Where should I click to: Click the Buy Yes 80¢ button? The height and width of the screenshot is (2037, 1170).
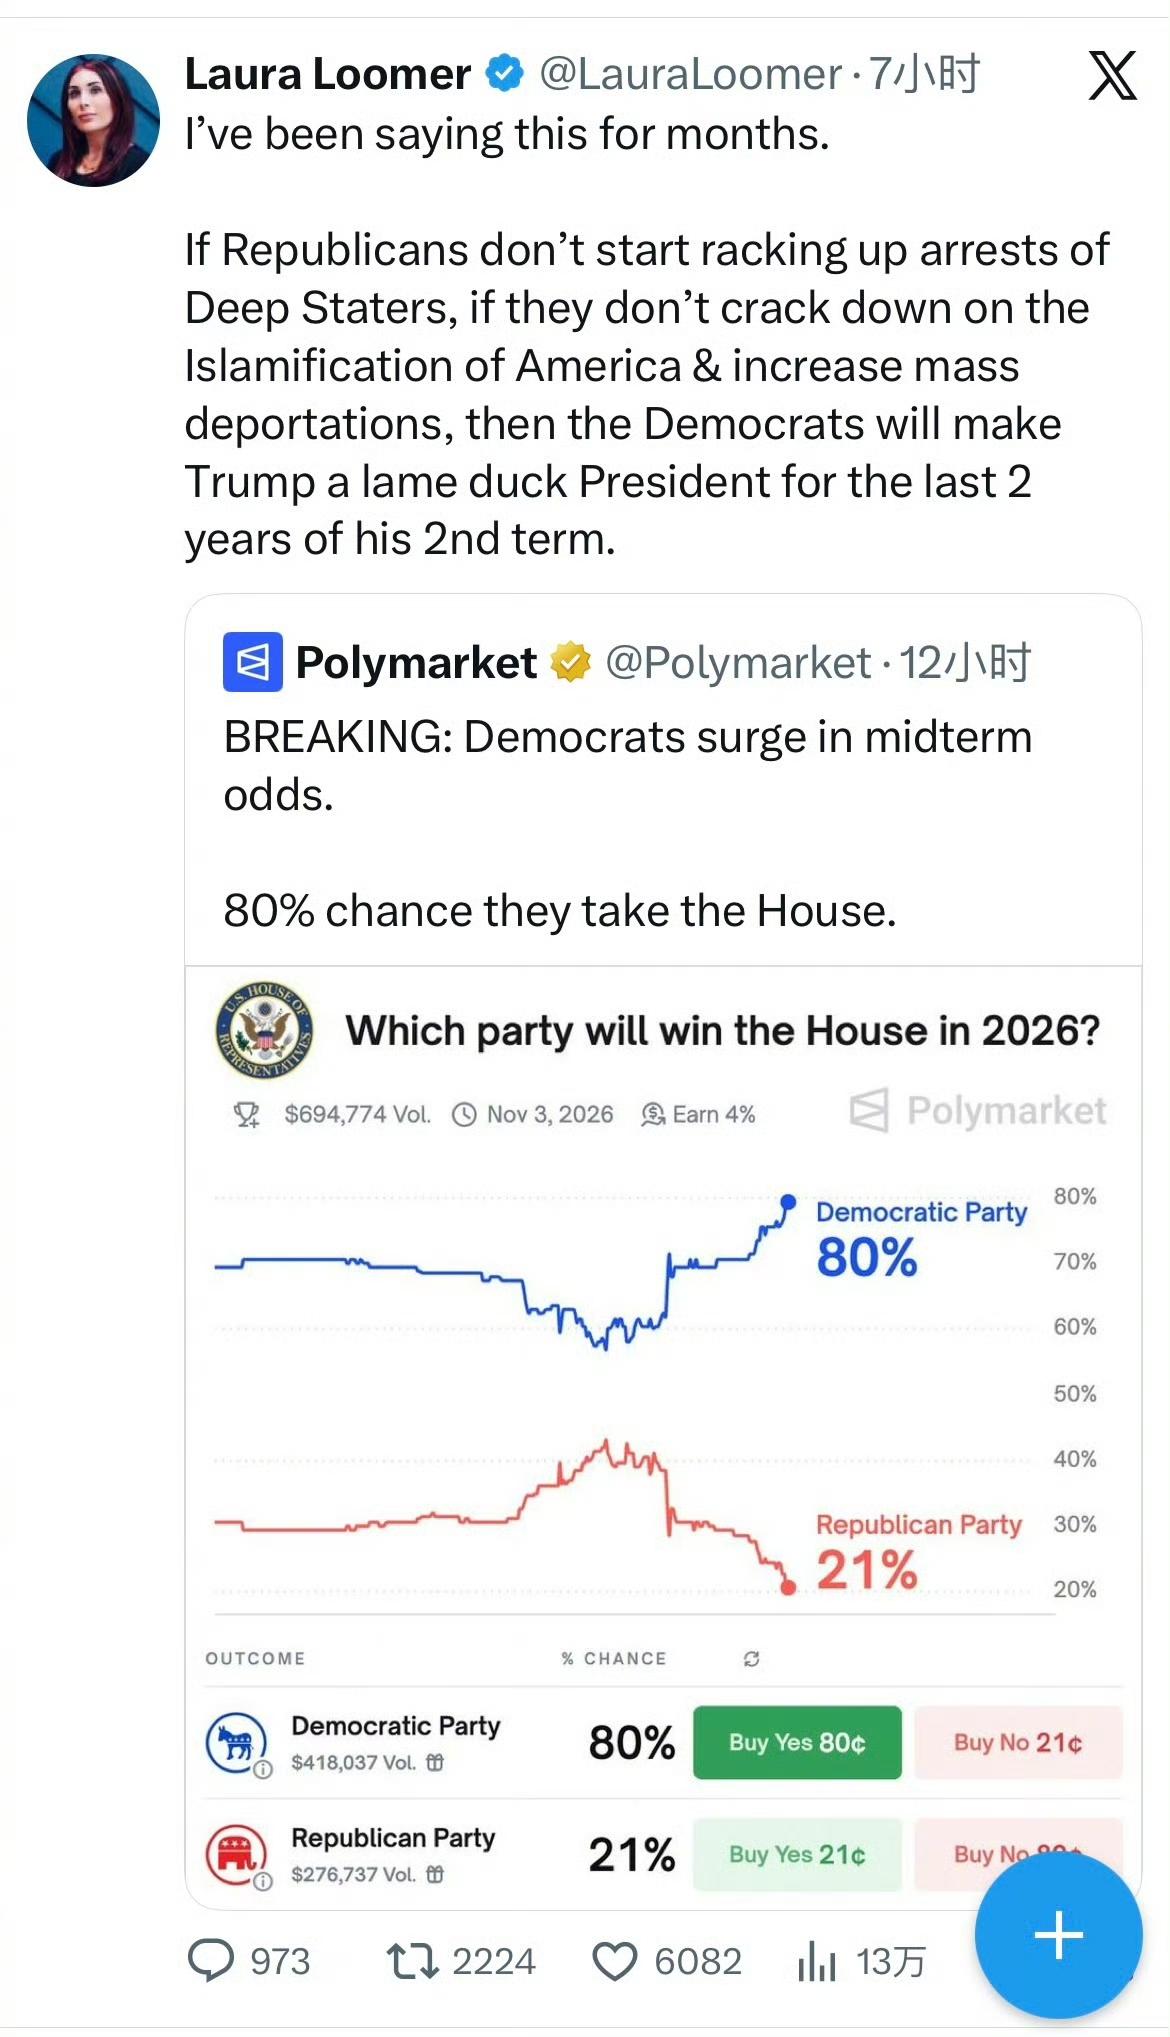click(x=797, y=1742)
